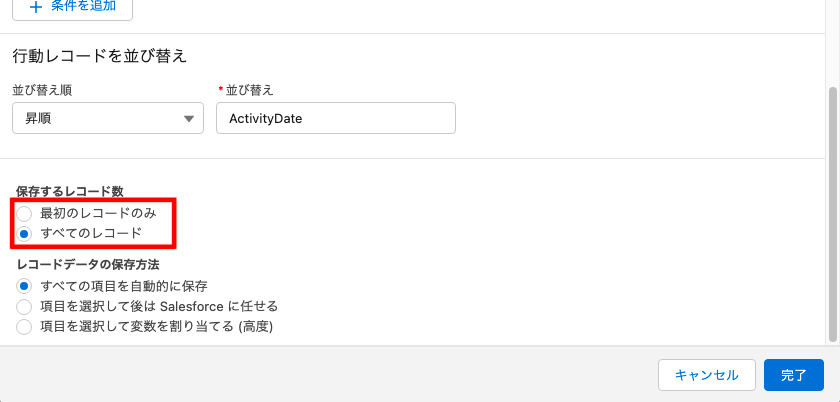This screenshot has width=840, height=402.
Task: Click the 最初のレコードのみ label text
Action: (x=99, y=214)
